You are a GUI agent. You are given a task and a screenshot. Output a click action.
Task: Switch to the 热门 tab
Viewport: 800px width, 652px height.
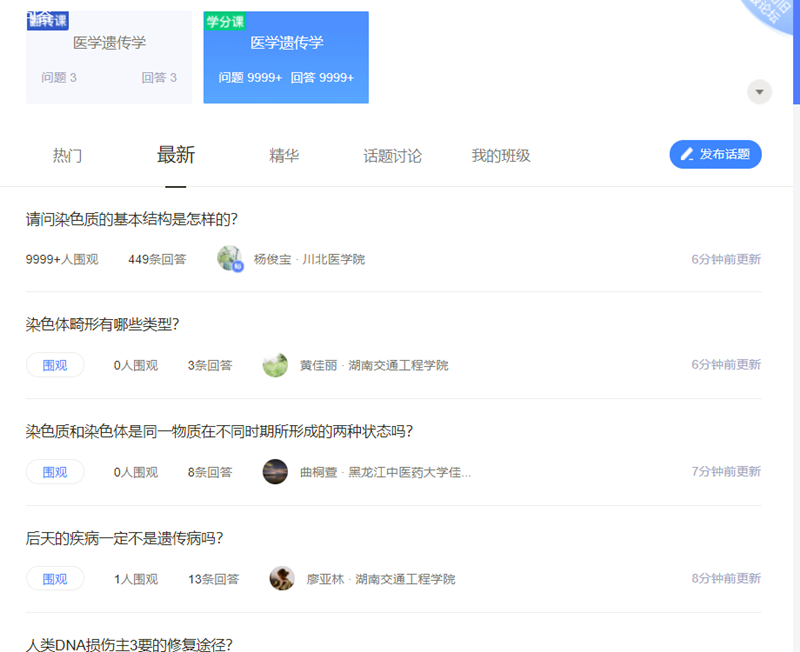coord(66,155)
